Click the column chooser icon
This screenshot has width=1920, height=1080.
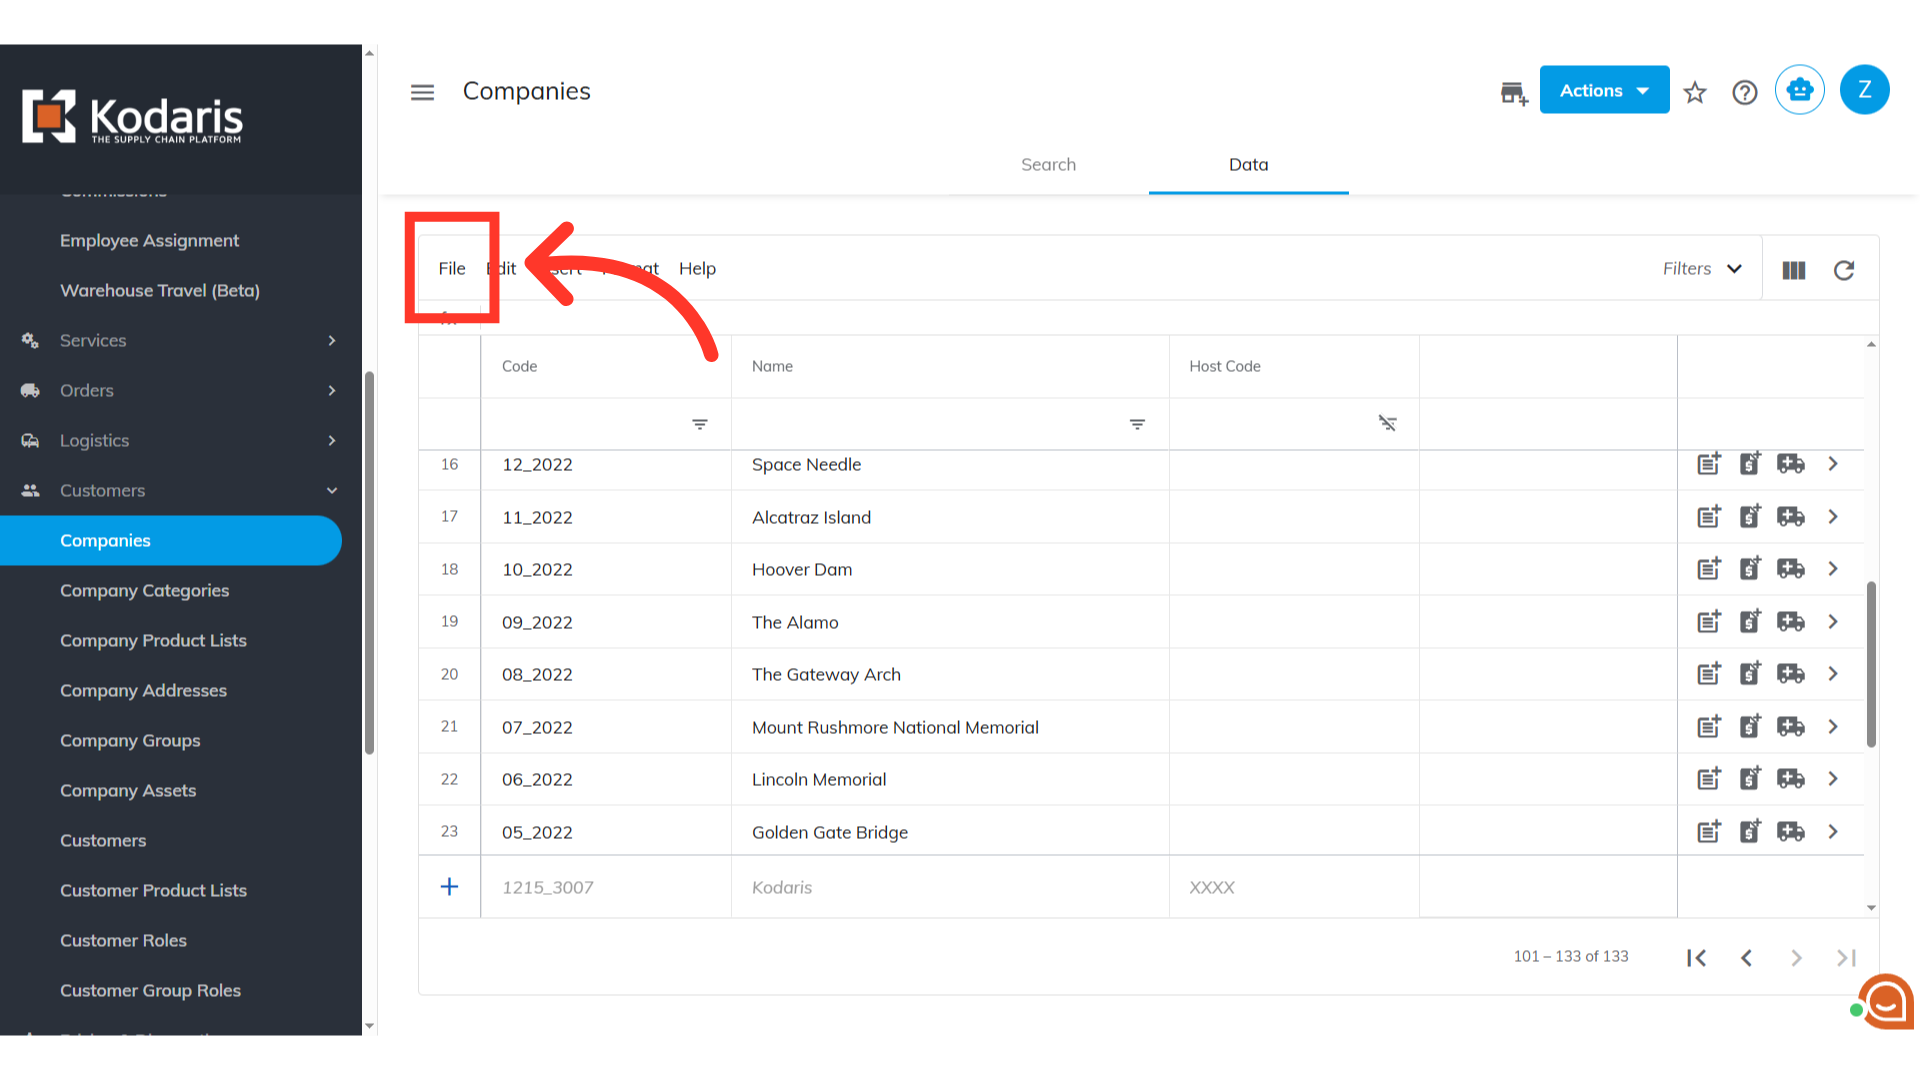(1794, 270)
